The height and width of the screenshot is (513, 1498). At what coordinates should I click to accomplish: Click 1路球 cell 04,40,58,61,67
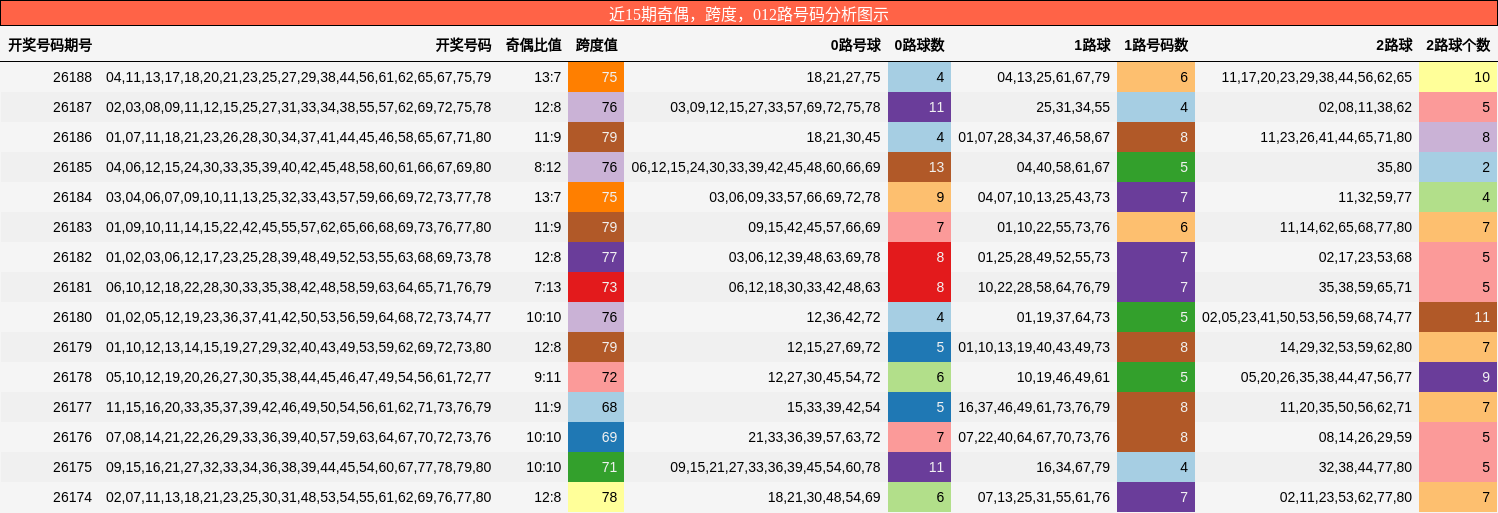point(1063,167)
